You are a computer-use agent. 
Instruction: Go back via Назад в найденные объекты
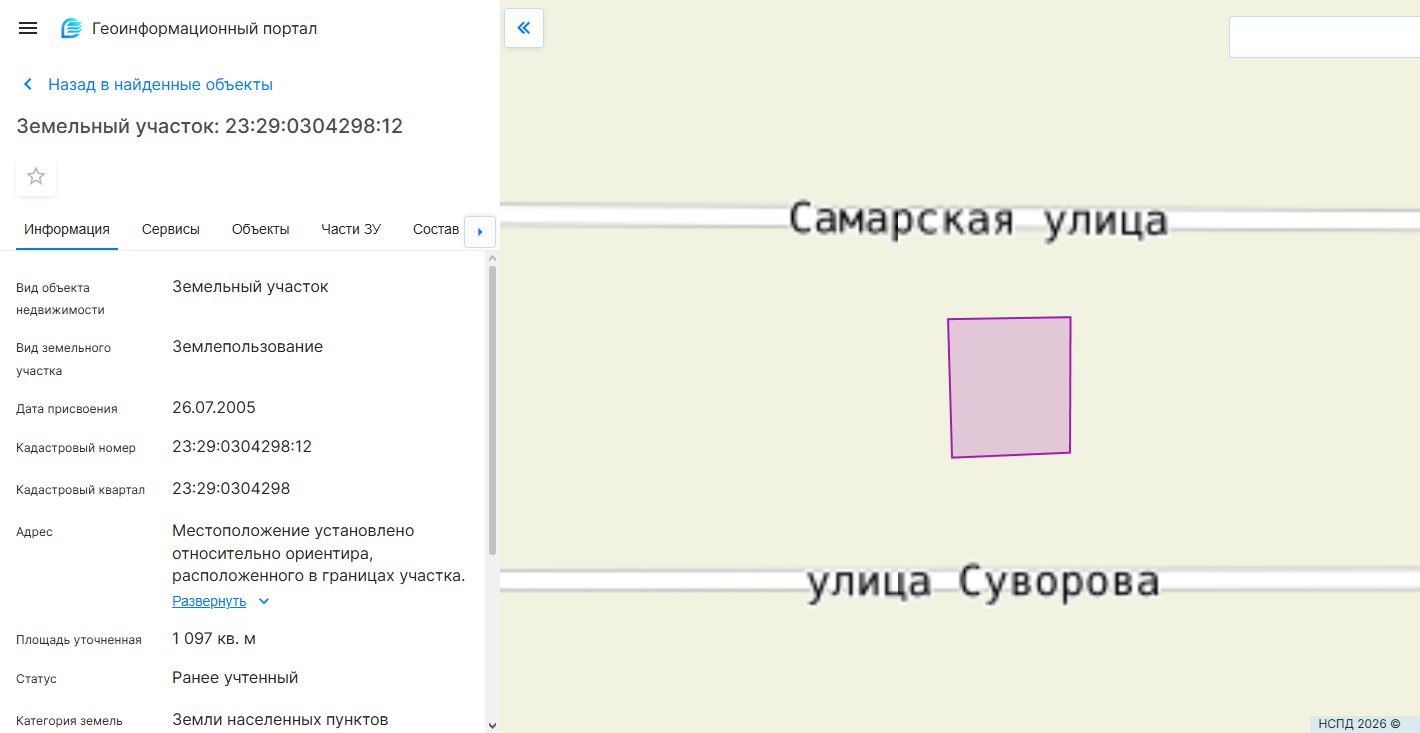click(x=160, y=85)
